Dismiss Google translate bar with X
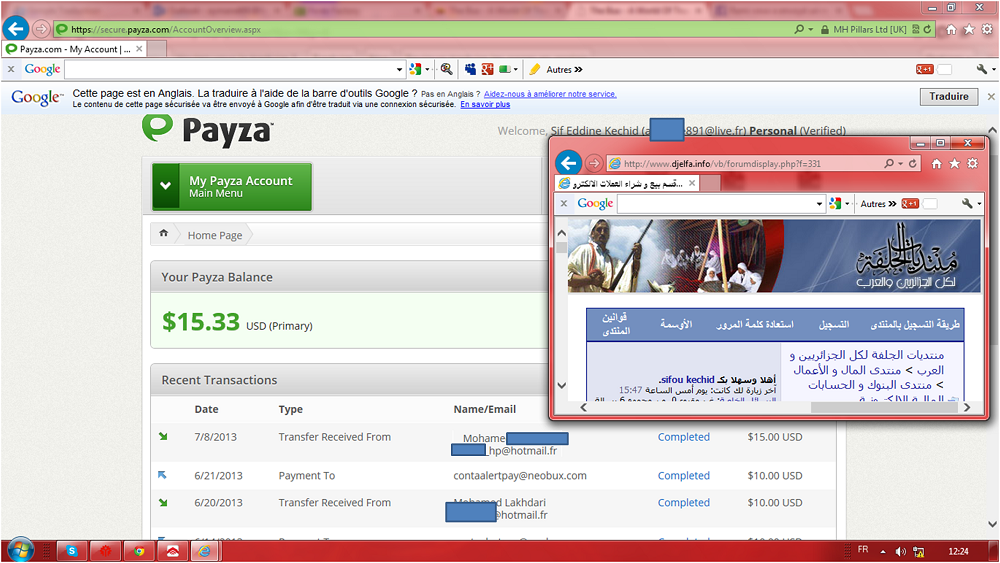This screenshot has height=563, width=1000. point(991,96)
